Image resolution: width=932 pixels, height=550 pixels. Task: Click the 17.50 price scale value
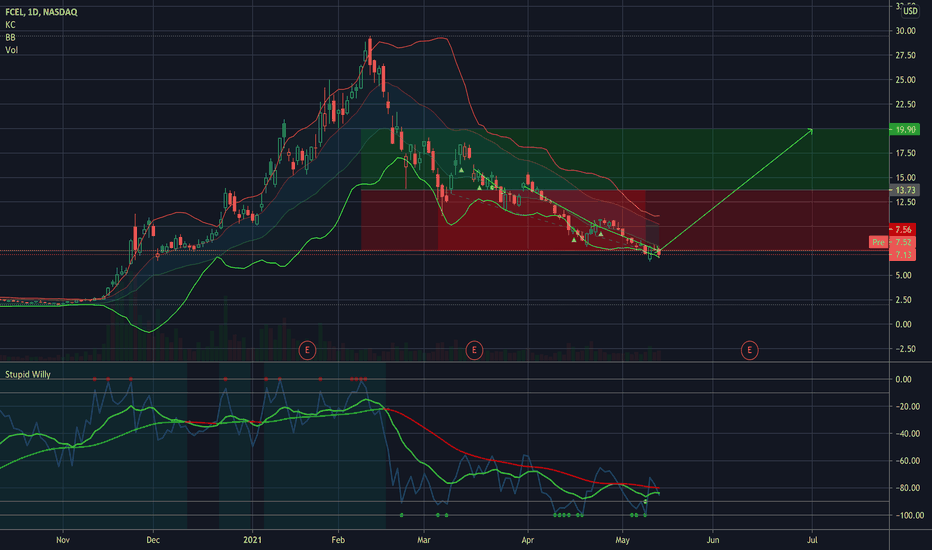(x=905, y=153)
